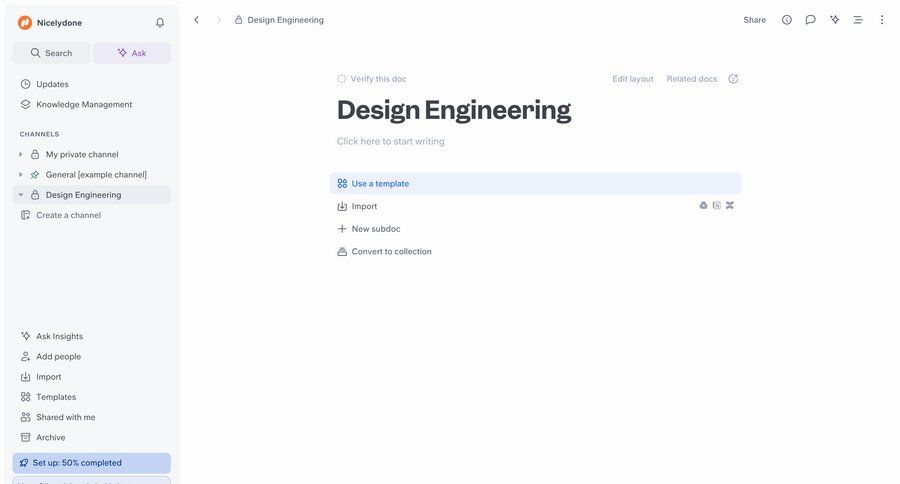
Task: Open the Search tab
Action: click(51, 53)
